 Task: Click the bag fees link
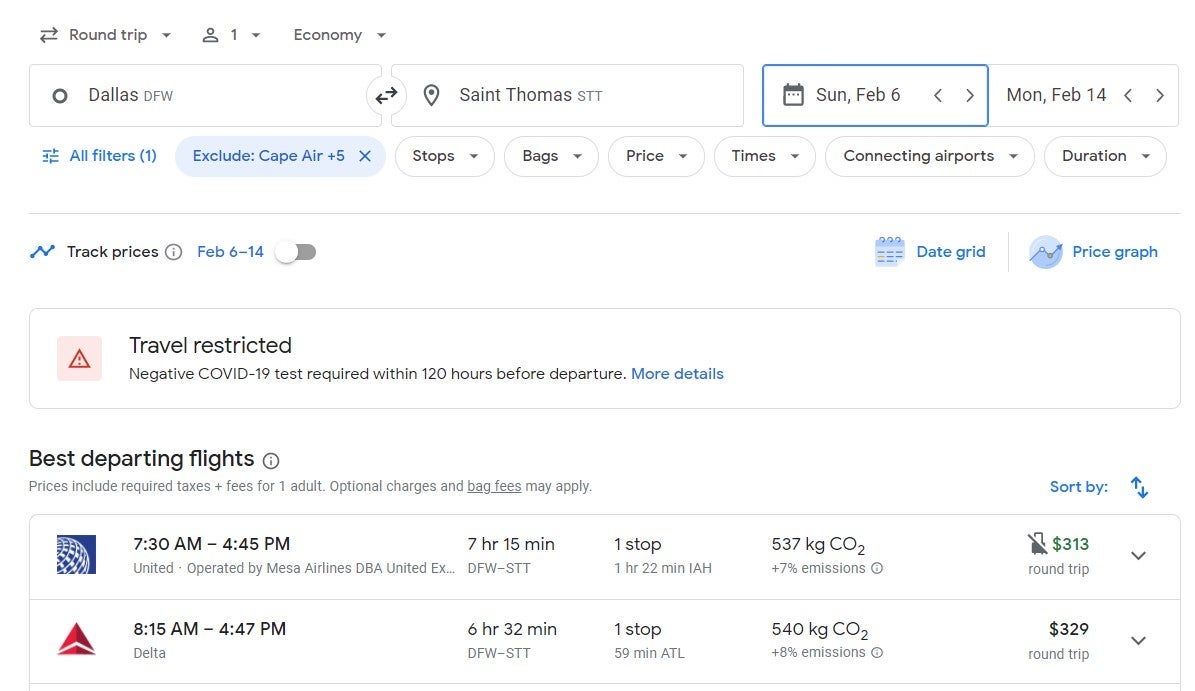pyautogui.click(x=494, y=487)
